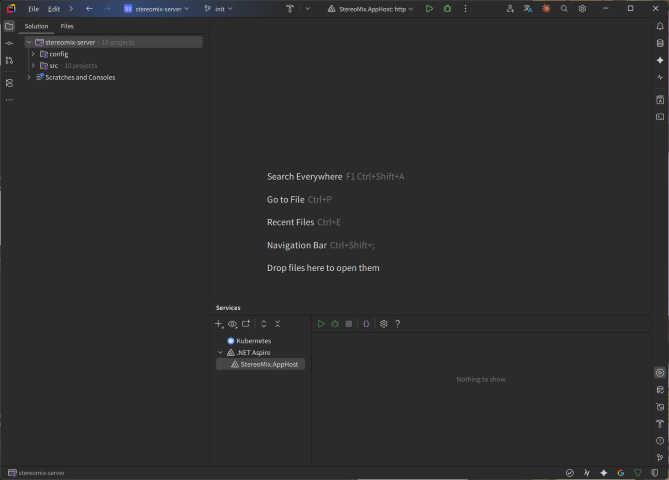This screenshot has height=480, width=669.
Task: Open the Commit tool window from left sidebar
Action: coord(9,43)
